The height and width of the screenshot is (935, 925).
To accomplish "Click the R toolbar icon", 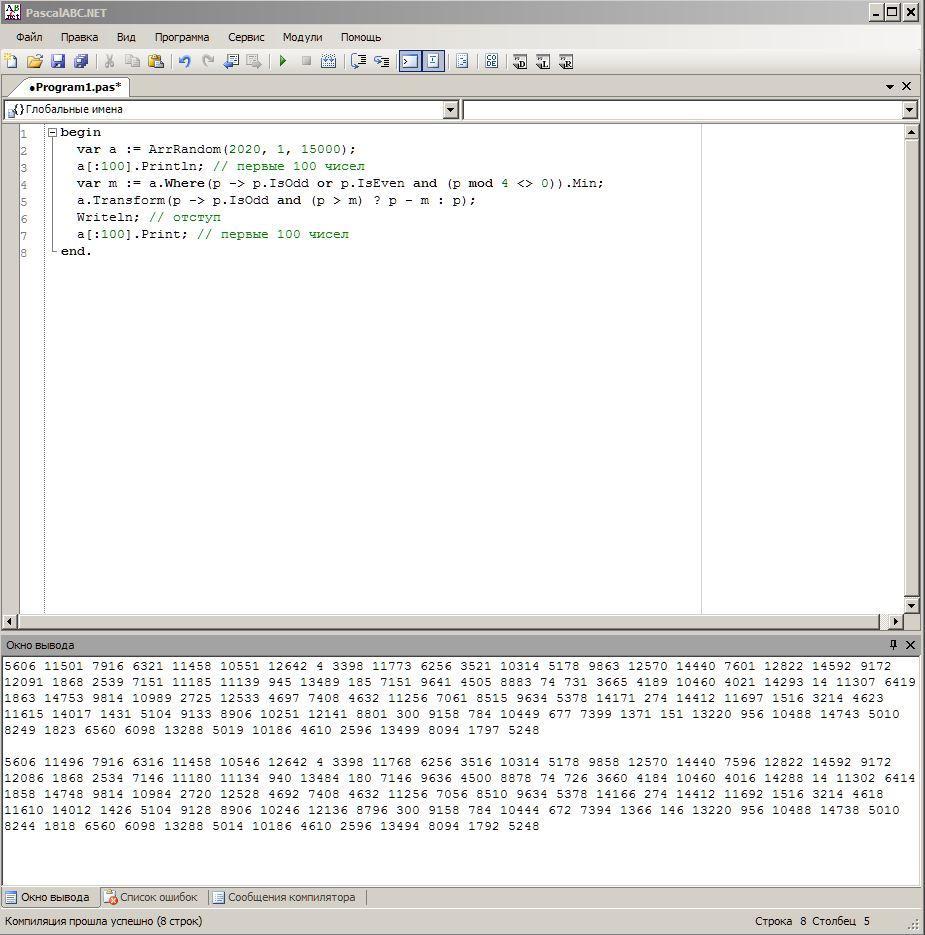I will click(x=566, y=61).
